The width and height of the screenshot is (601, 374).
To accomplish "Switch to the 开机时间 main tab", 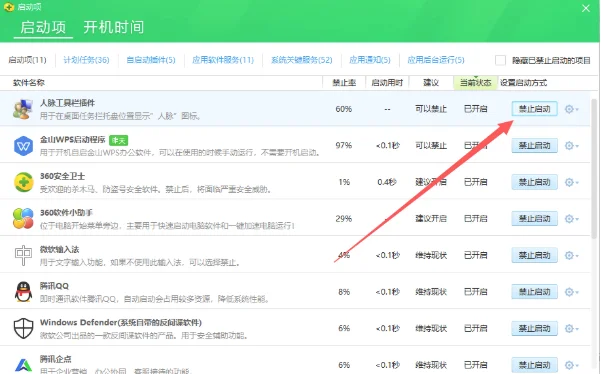I will 113,27.
